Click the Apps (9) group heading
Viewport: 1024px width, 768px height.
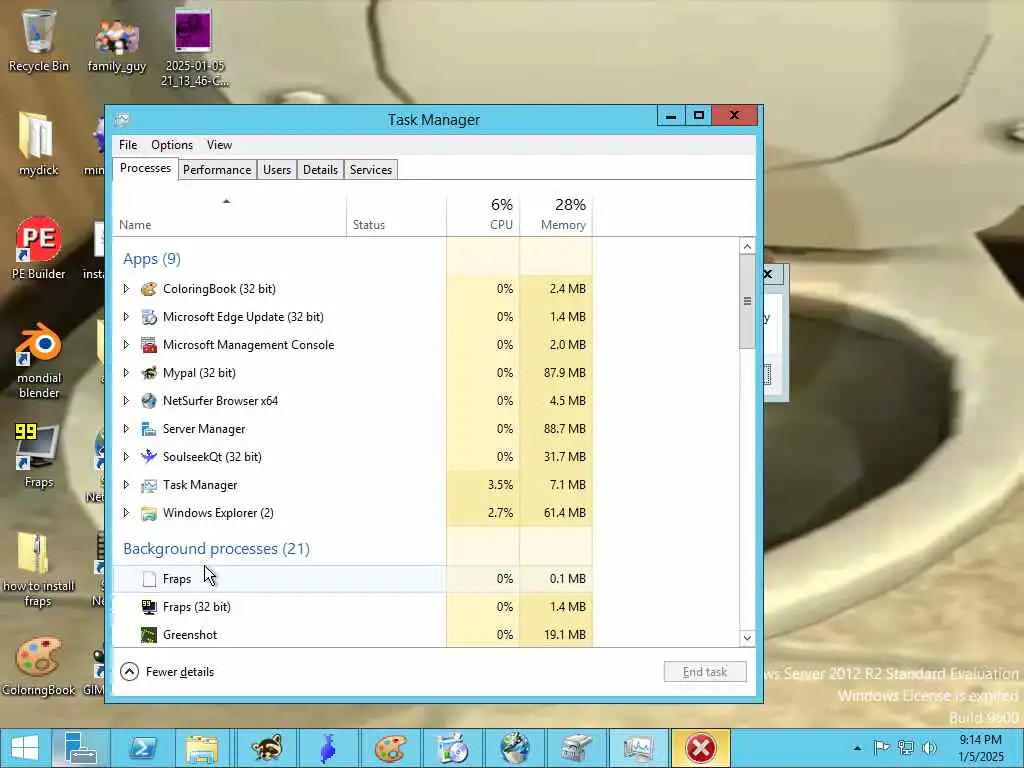152,259
